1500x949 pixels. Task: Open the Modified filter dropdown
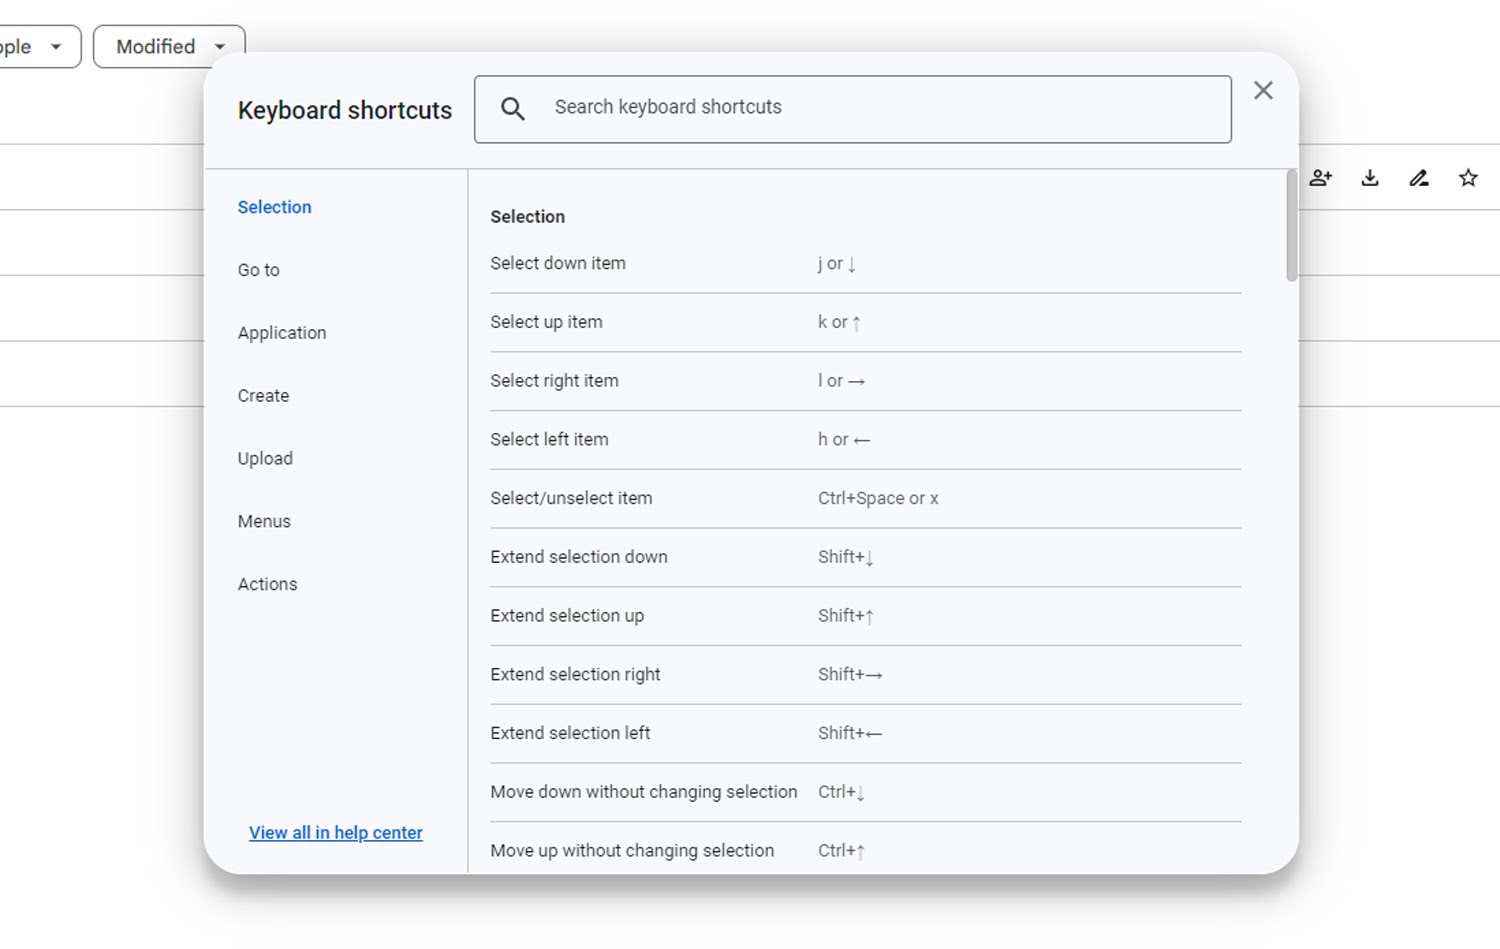168,46
